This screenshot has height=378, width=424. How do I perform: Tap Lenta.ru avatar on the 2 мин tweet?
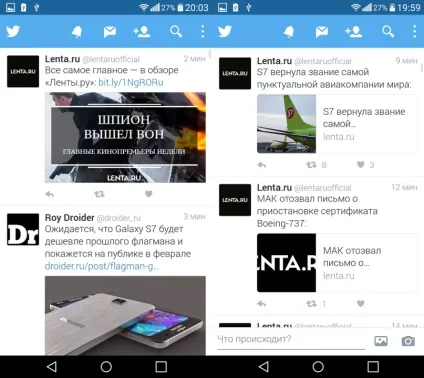click(23, 71)
